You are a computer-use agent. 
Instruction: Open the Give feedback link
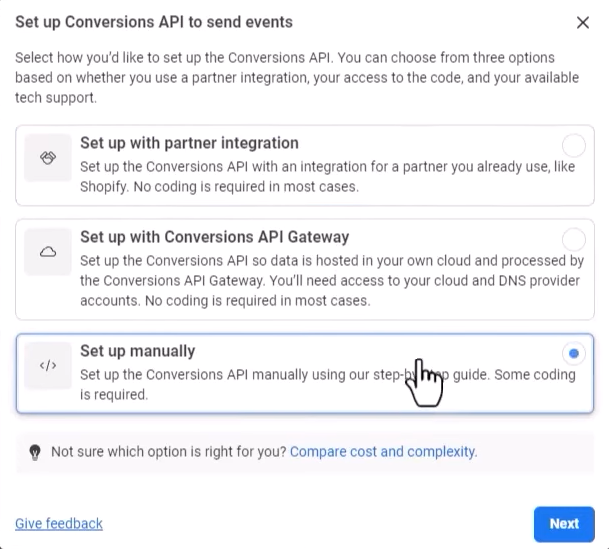coord(59,523)
